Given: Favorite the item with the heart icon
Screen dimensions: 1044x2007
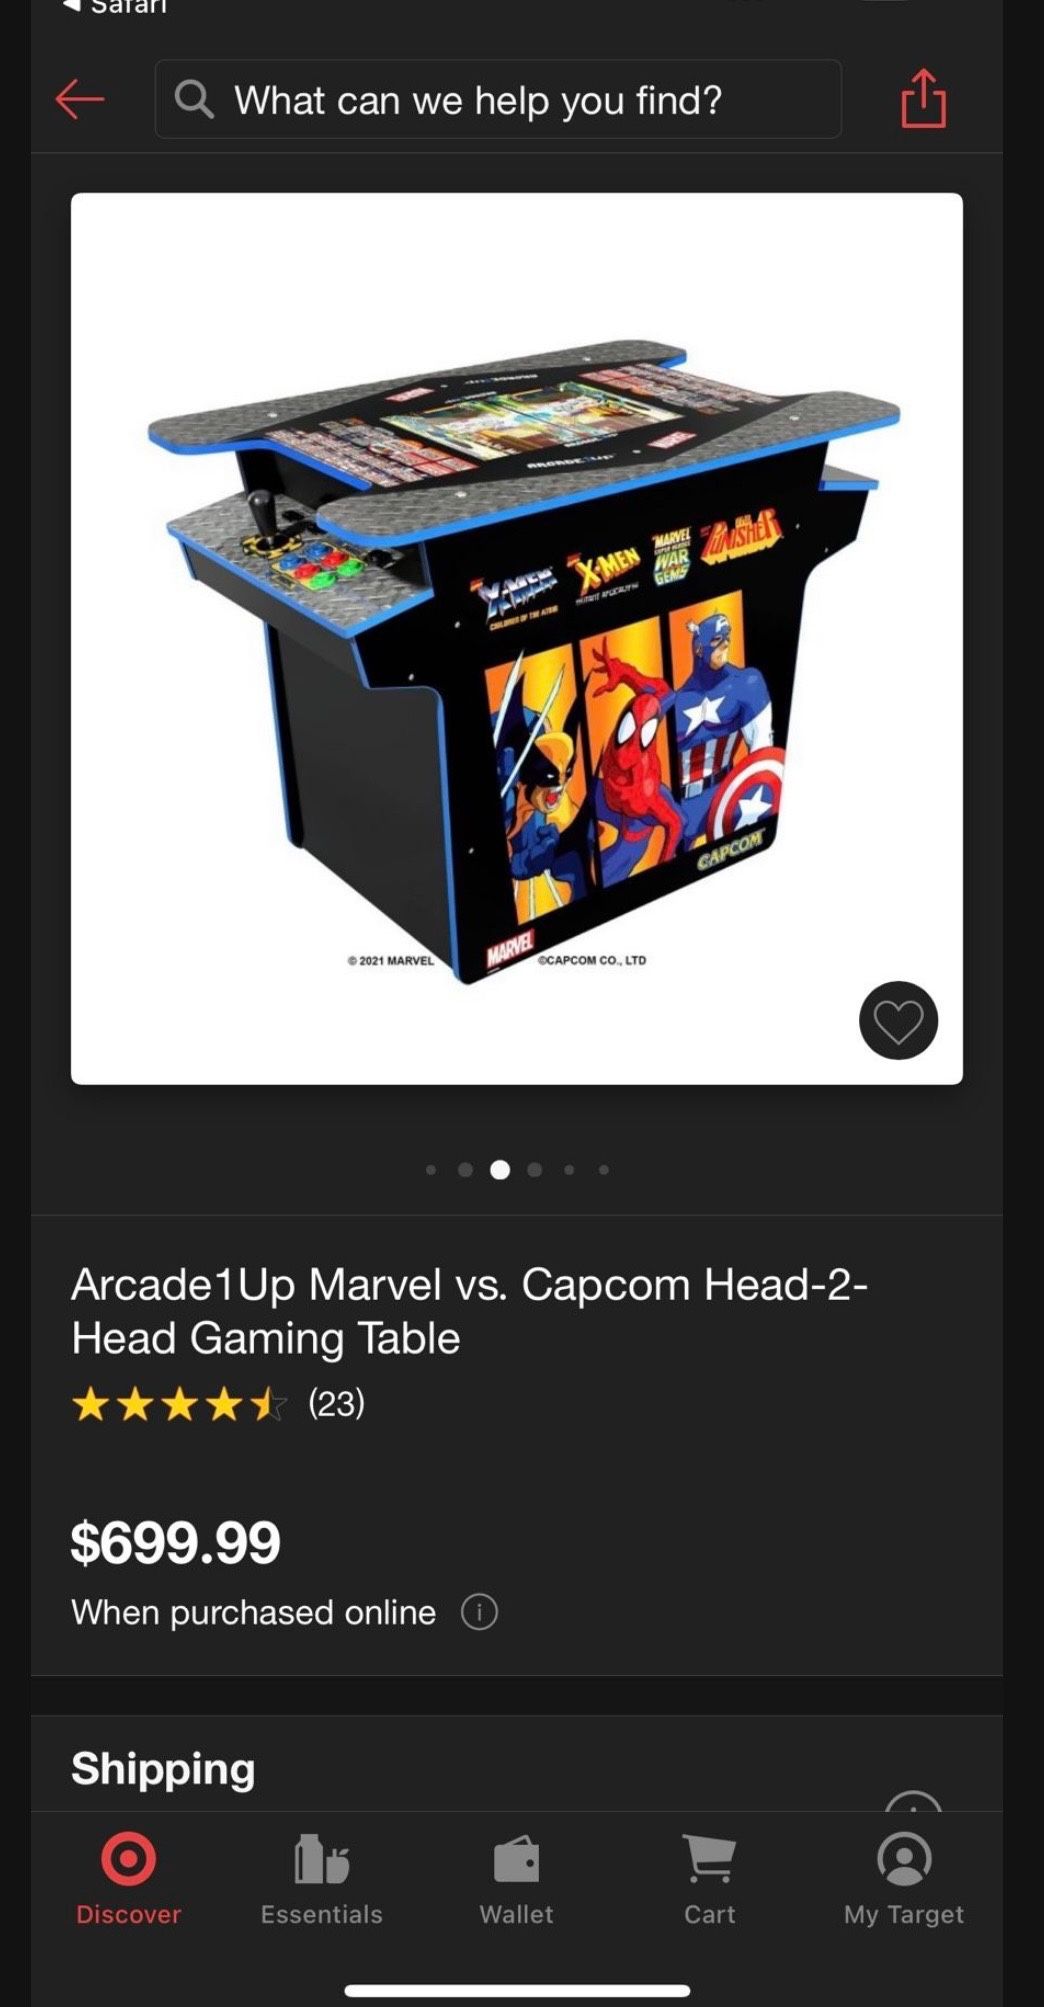Looking at the screenshot, I should coord(898,1020).
